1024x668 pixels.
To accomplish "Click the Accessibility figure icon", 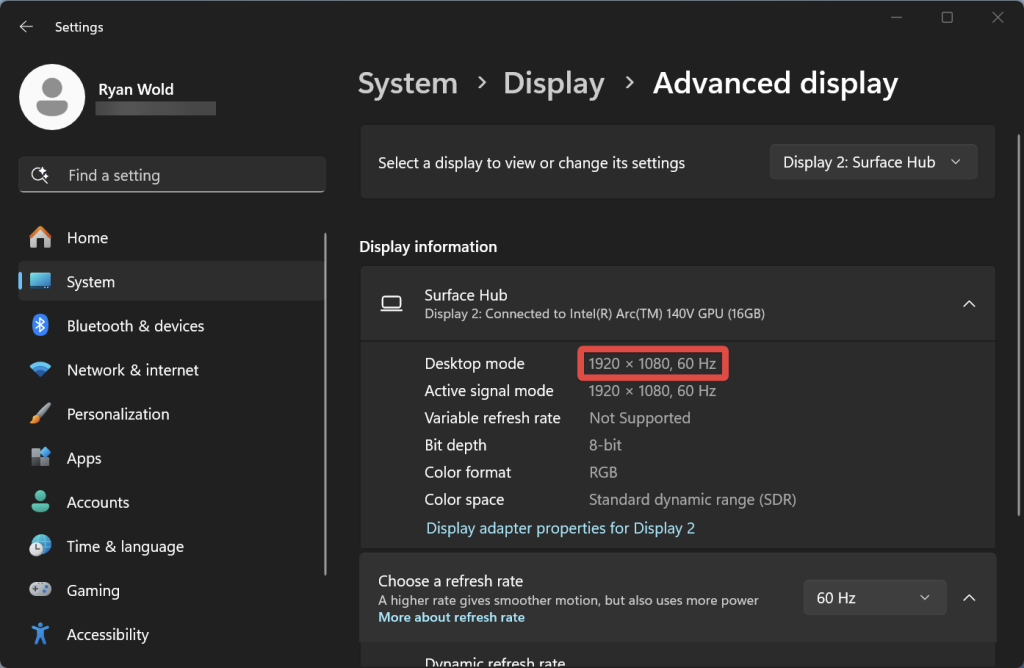I will [x=40, y=633].
